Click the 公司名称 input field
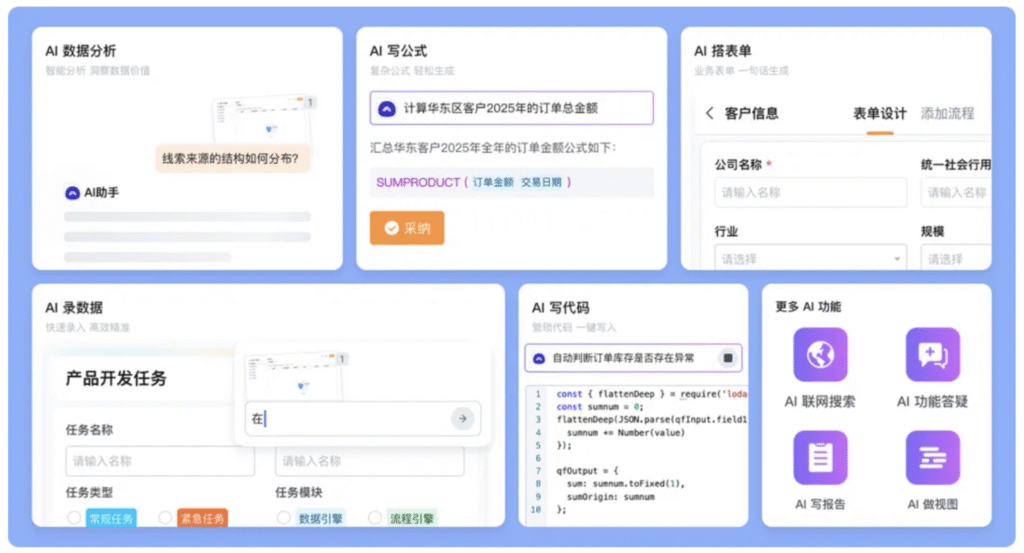Image resolution: width=1024 pixels, height=553 pixels. [x=810, y=192]
